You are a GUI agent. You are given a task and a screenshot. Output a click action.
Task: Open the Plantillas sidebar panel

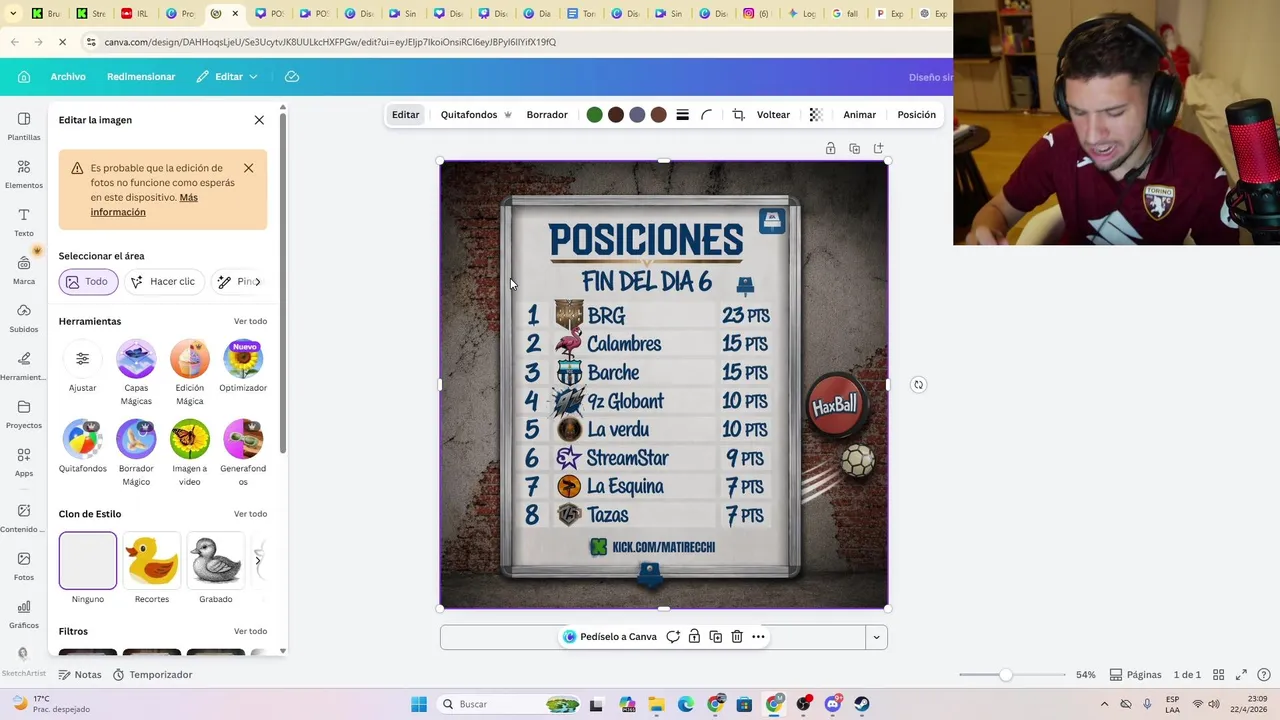click(24, 126)
